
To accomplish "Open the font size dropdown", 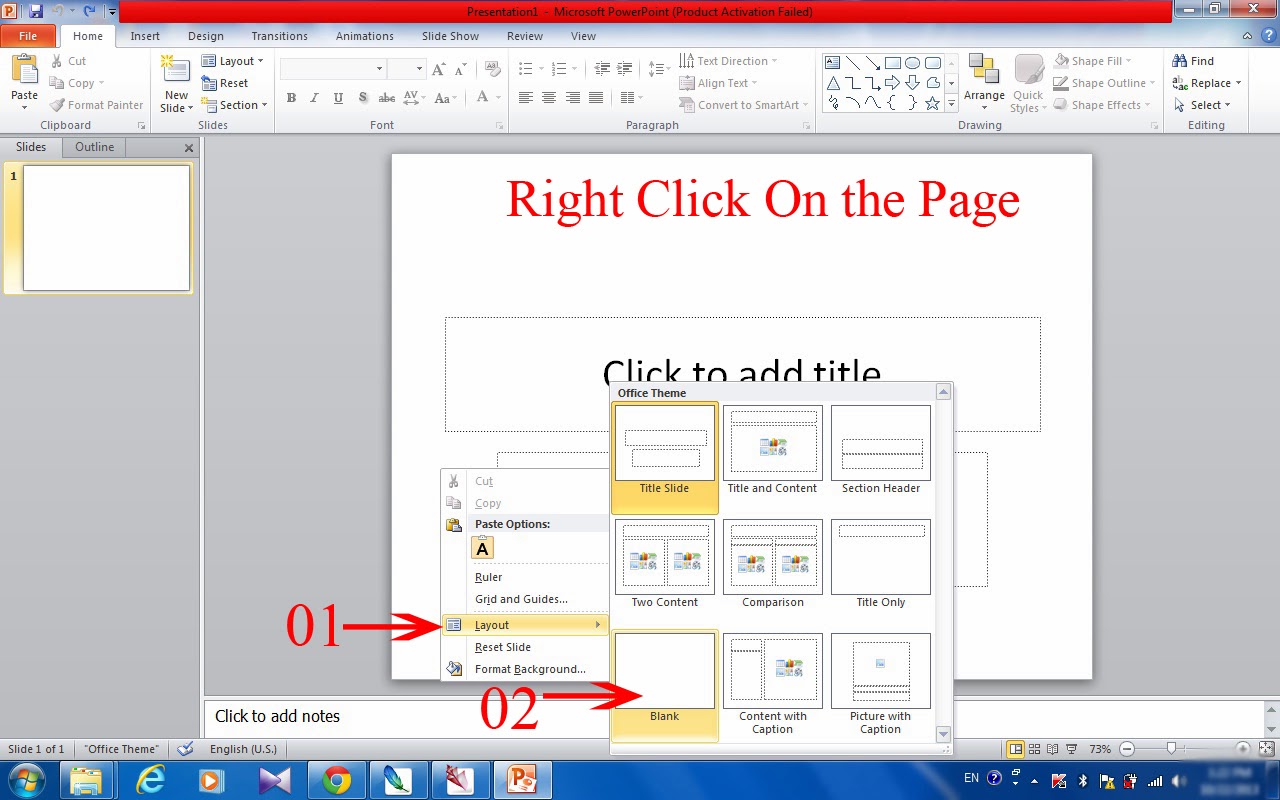I will click(406, 69).
